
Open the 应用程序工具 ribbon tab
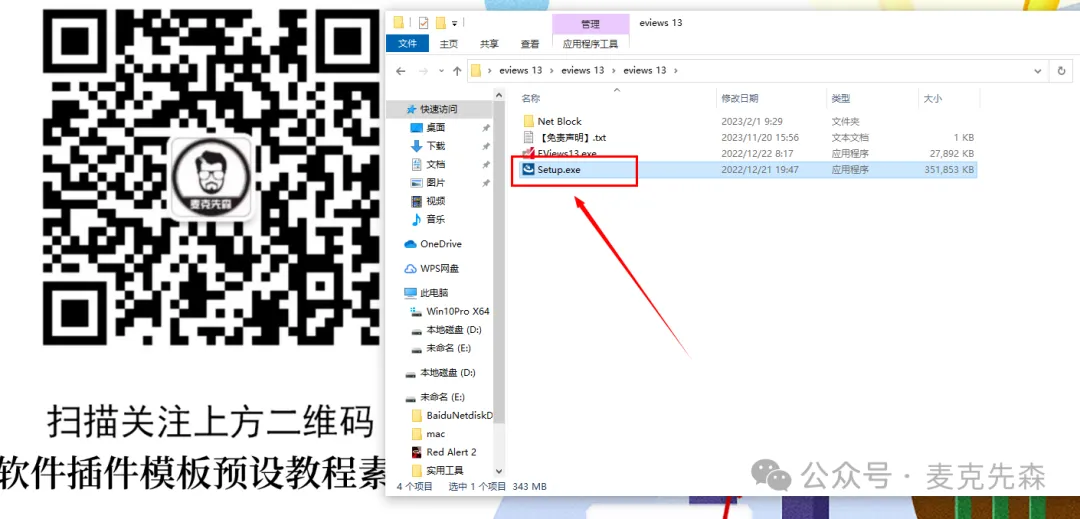tap(590, 44)
